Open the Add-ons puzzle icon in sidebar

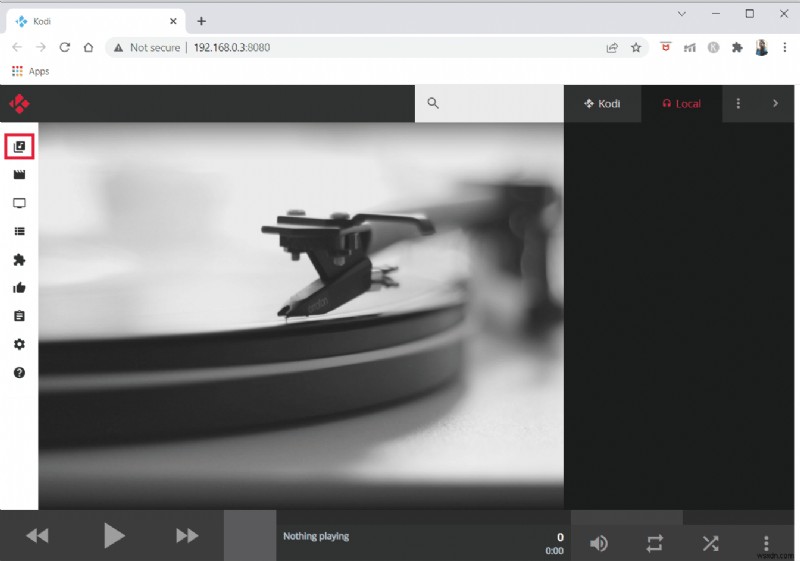pyautogui.click(x=19, y=260)
